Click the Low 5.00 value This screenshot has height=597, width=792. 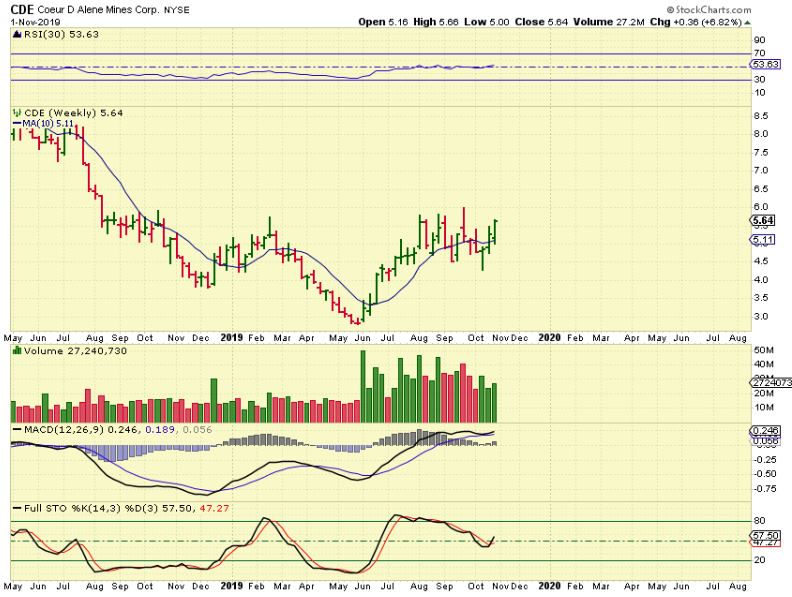coord(487,22)
